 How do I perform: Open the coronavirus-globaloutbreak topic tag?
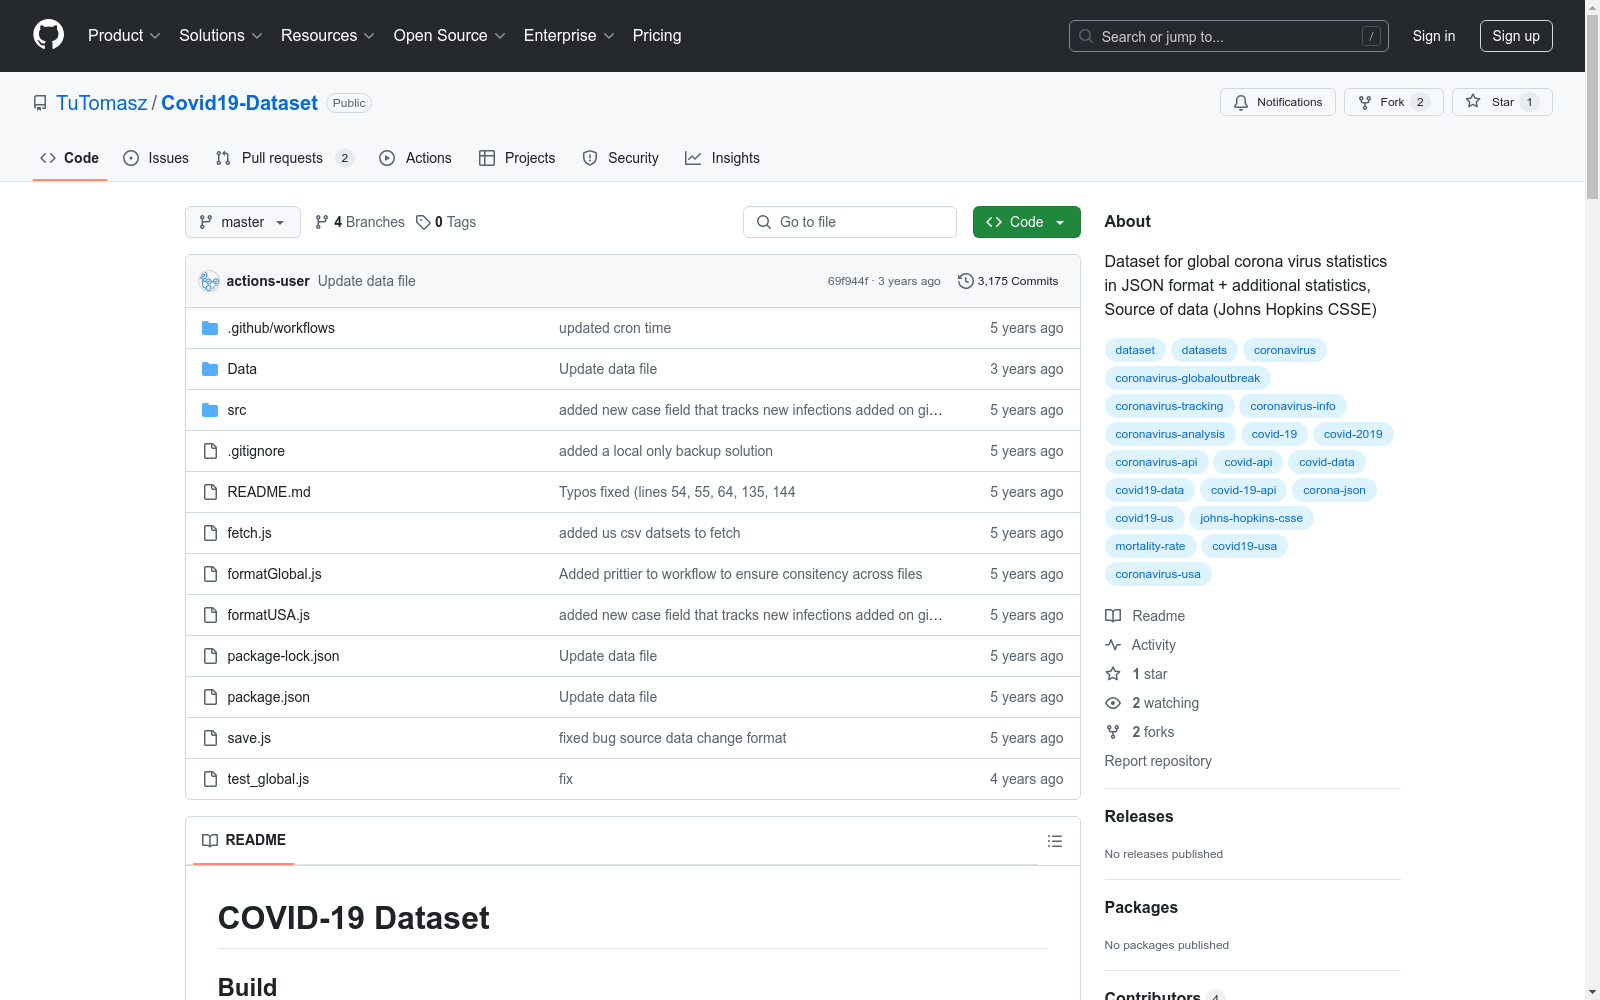click(1188, 378)
